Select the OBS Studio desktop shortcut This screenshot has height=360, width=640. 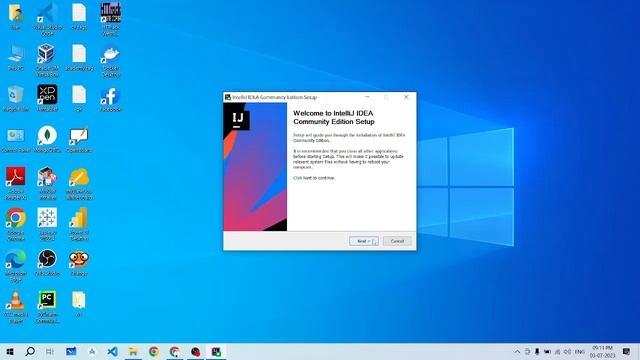pyautogui.click(x=47, y=262)
